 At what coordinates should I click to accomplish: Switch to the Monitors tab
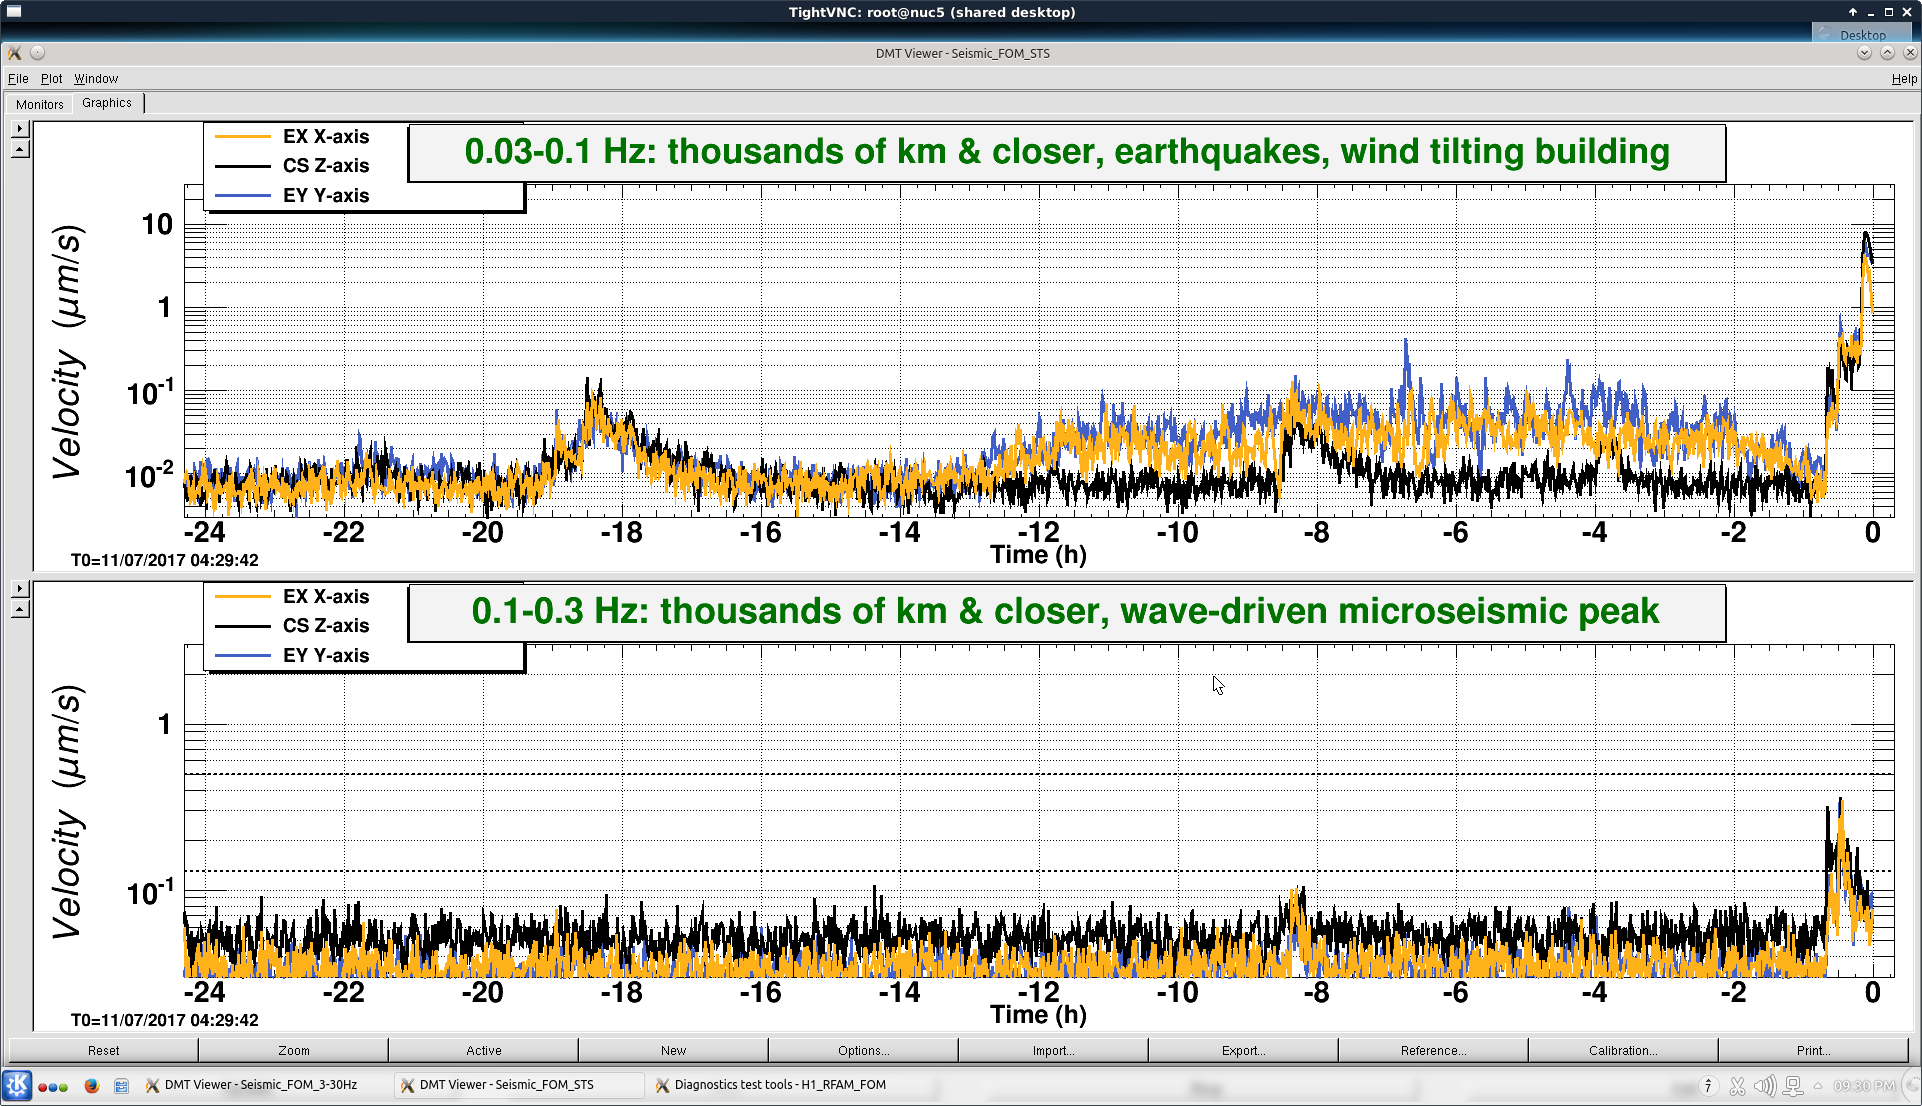tap(39, 104)
